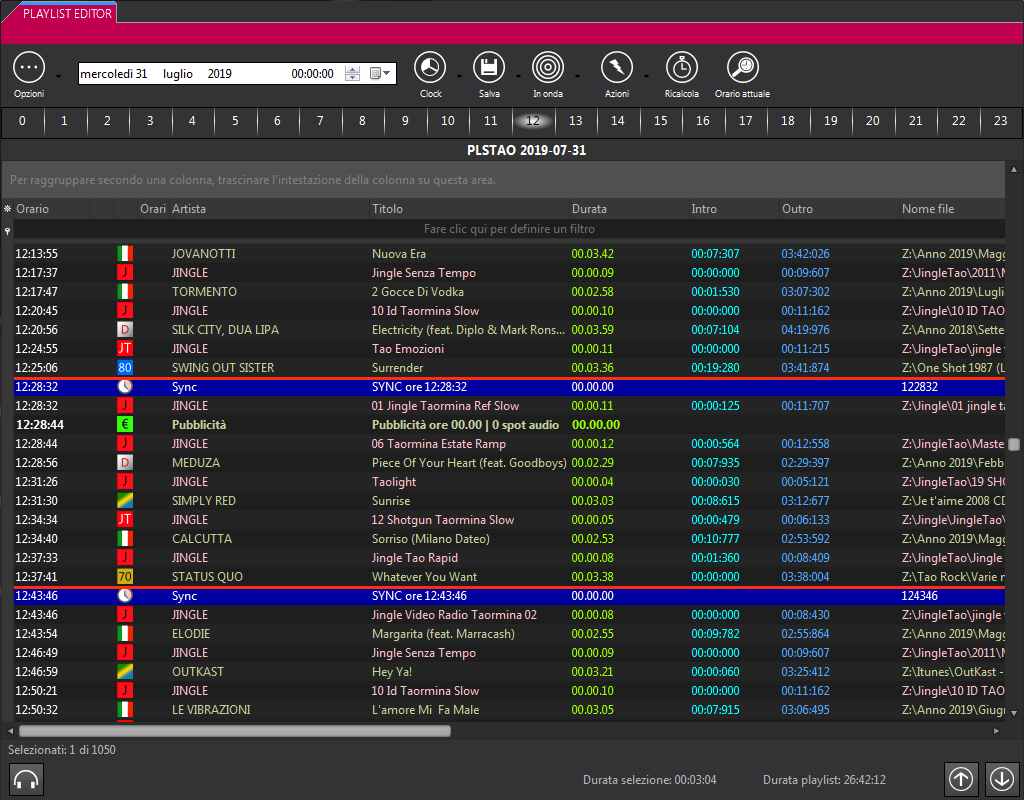This screenshot has width=1024, height=800.
Task: Sort by the Artista column header
Action: (x=189, y=209)
